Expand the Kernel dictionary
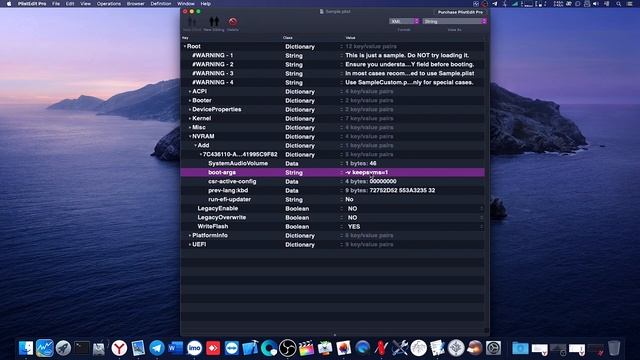 [x=190, y=118]
